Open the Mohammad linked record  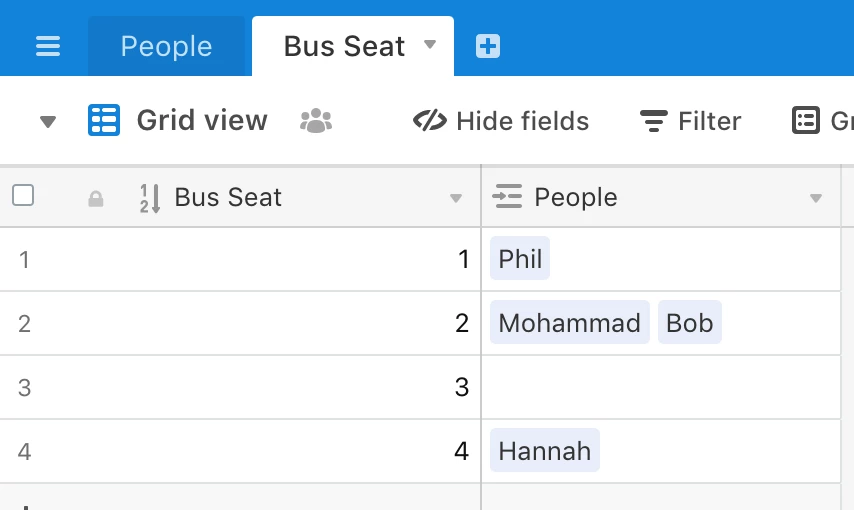pos(569,323)
